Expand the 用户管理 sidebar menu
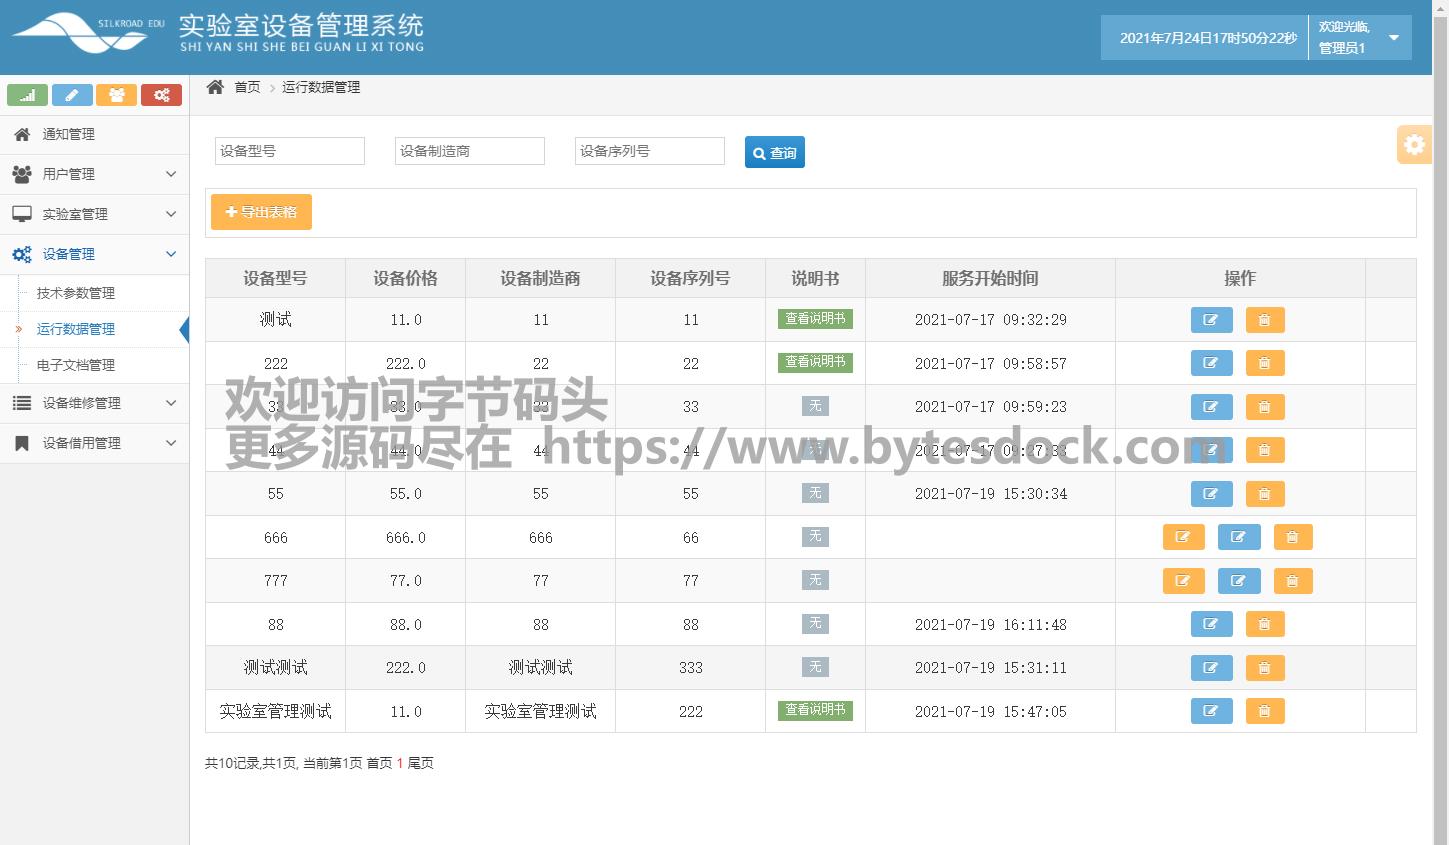Viewport: 1449px width, 845px height. coord(94,174)
